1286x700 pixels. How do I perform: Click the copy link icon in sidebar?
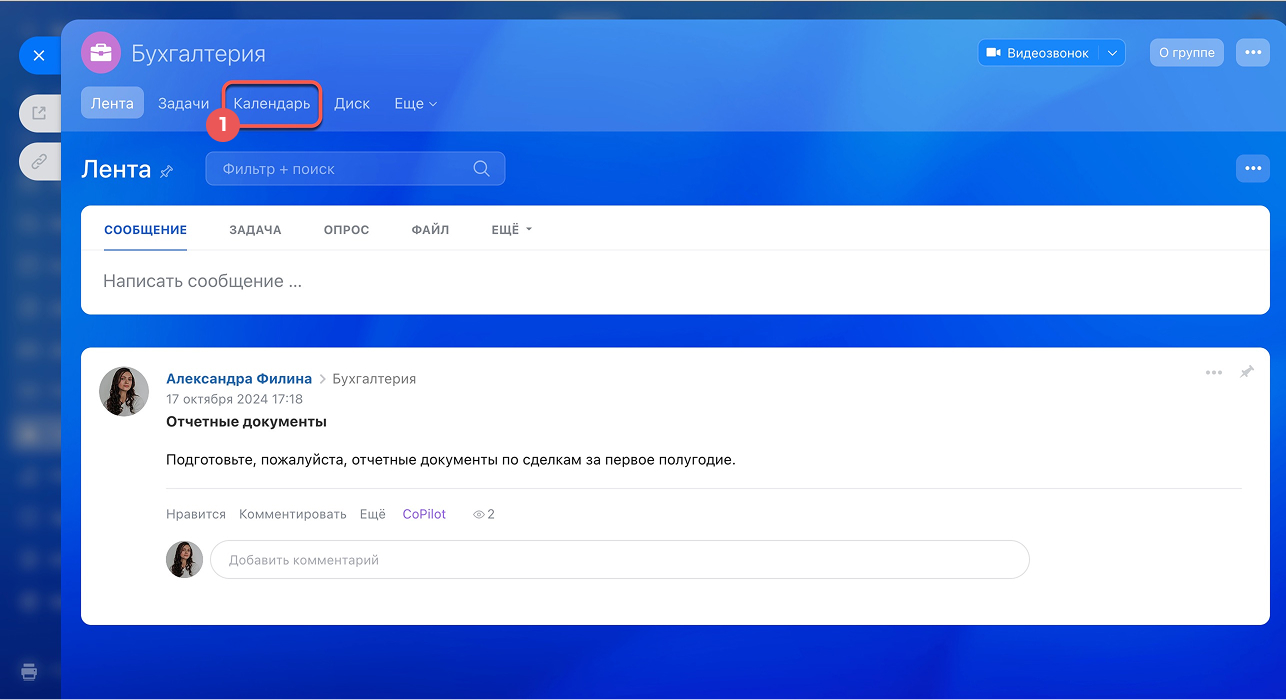pos(39,161)
